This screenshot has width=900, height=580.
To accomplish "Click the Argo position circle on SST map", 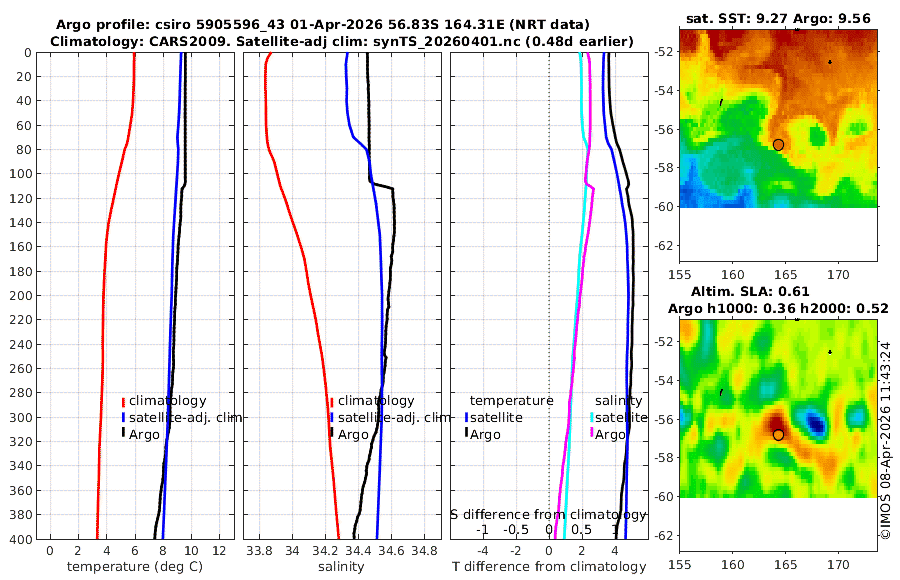I will [778, 145].
